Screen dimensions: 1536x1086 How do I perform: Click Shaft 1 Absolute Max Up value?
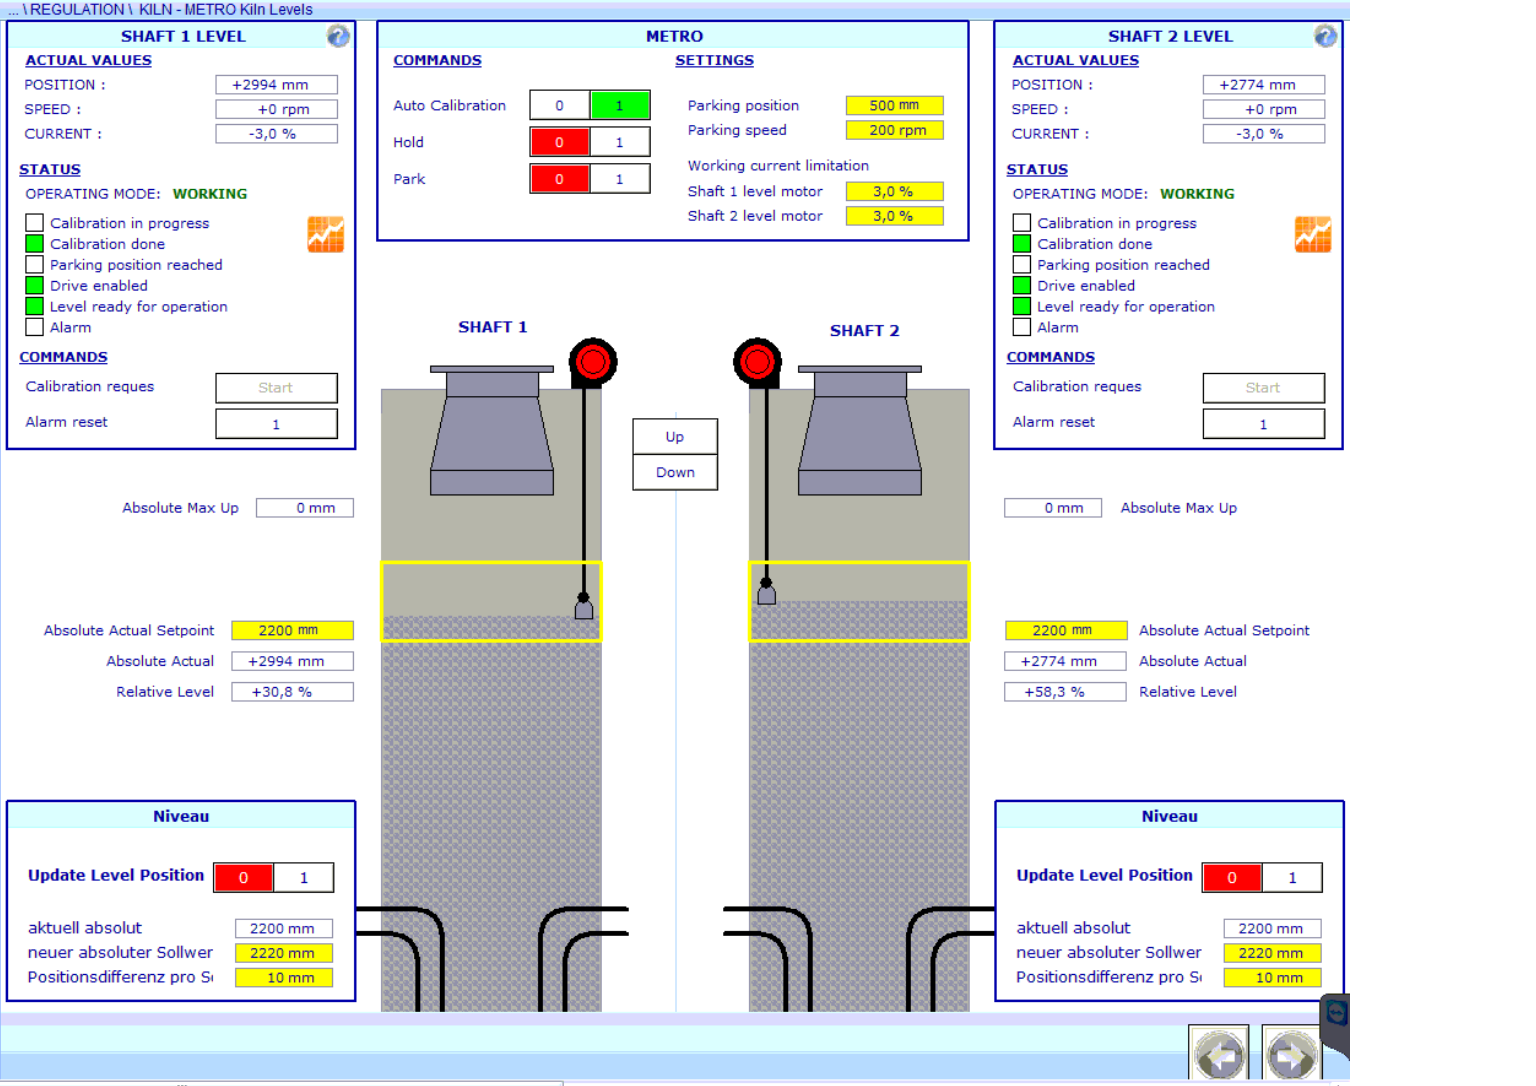(305, 508)
